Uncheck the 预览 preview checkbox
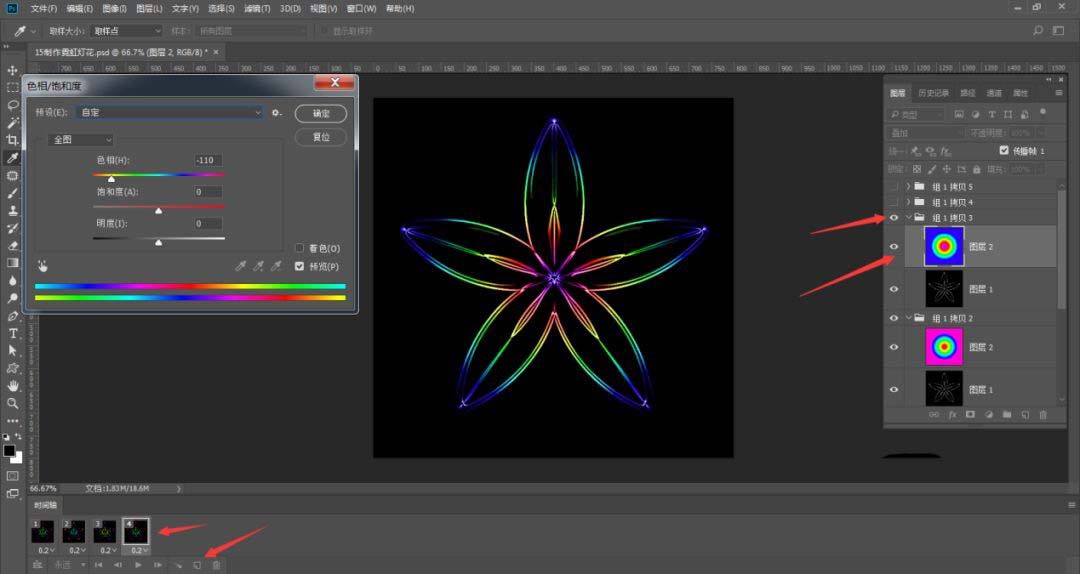The width and height of the screenshot is (1080, 574). click(x=300, y=266)
